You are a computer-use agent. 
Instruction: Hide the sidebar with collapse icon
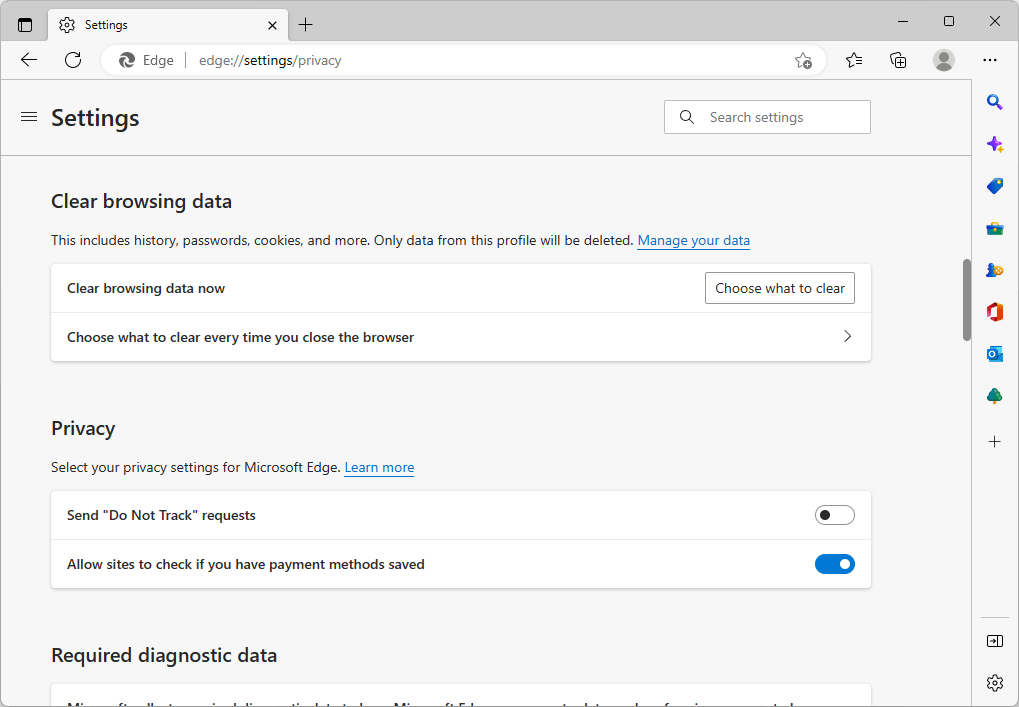[994, 641]
